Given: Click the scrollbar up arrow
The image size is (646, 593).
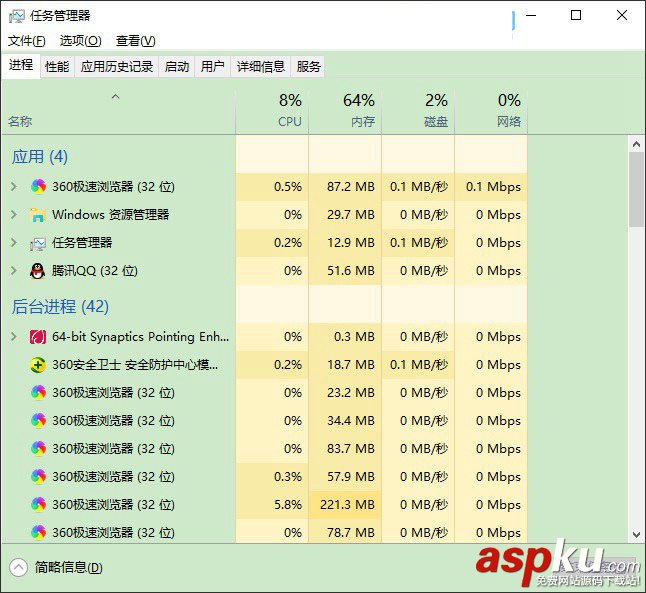Looking at the screenshot, I should pyautogui.click(x=636, y=144).
